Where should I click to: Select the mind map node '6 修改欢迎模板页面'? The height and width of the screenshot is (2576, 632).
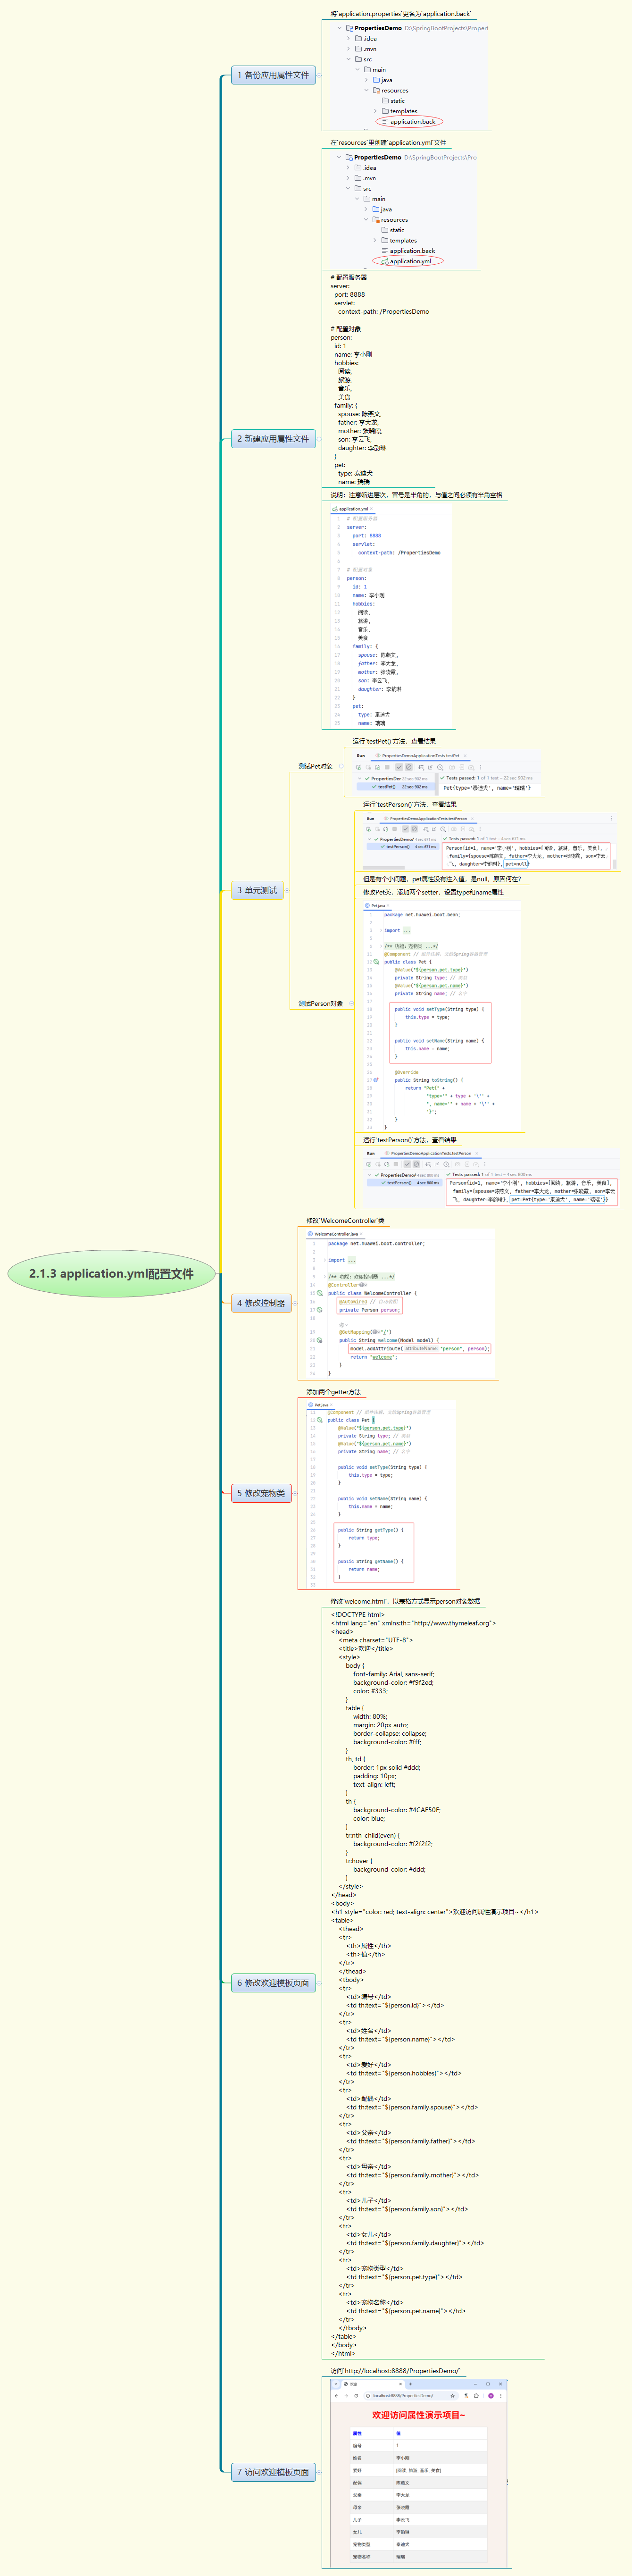coord(273,1983)
